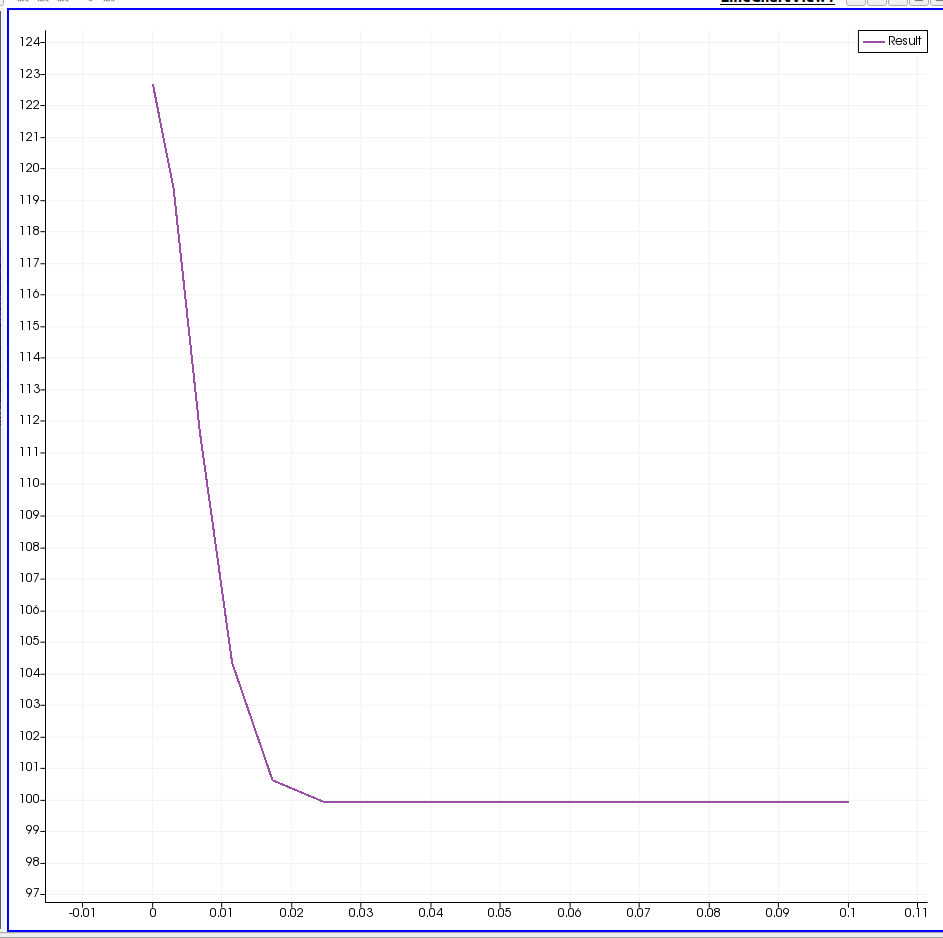Click the 0.08 x-axis tick label
Viewport: 943px width, 938px height.
(x=708, y=913)
